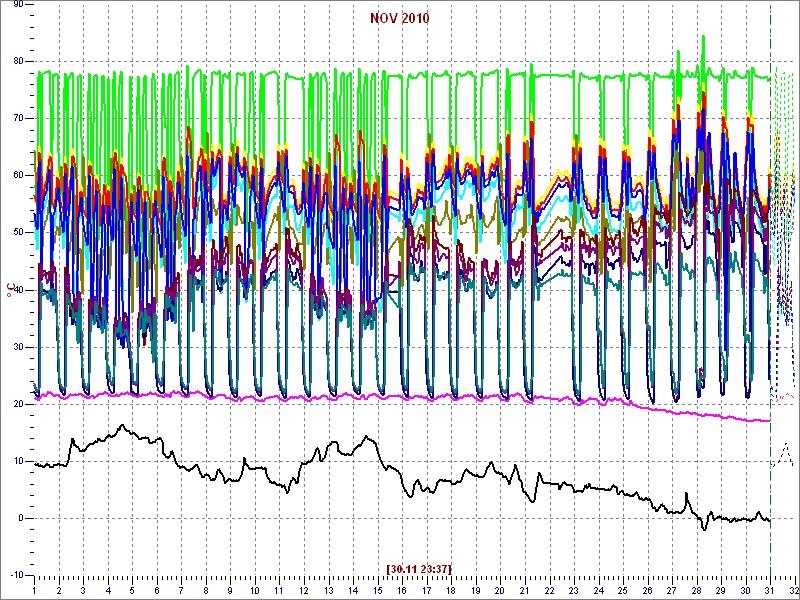Pick x-axis day label 12
The width and height of the screenshot is (800, 600).
click(304, 590)
